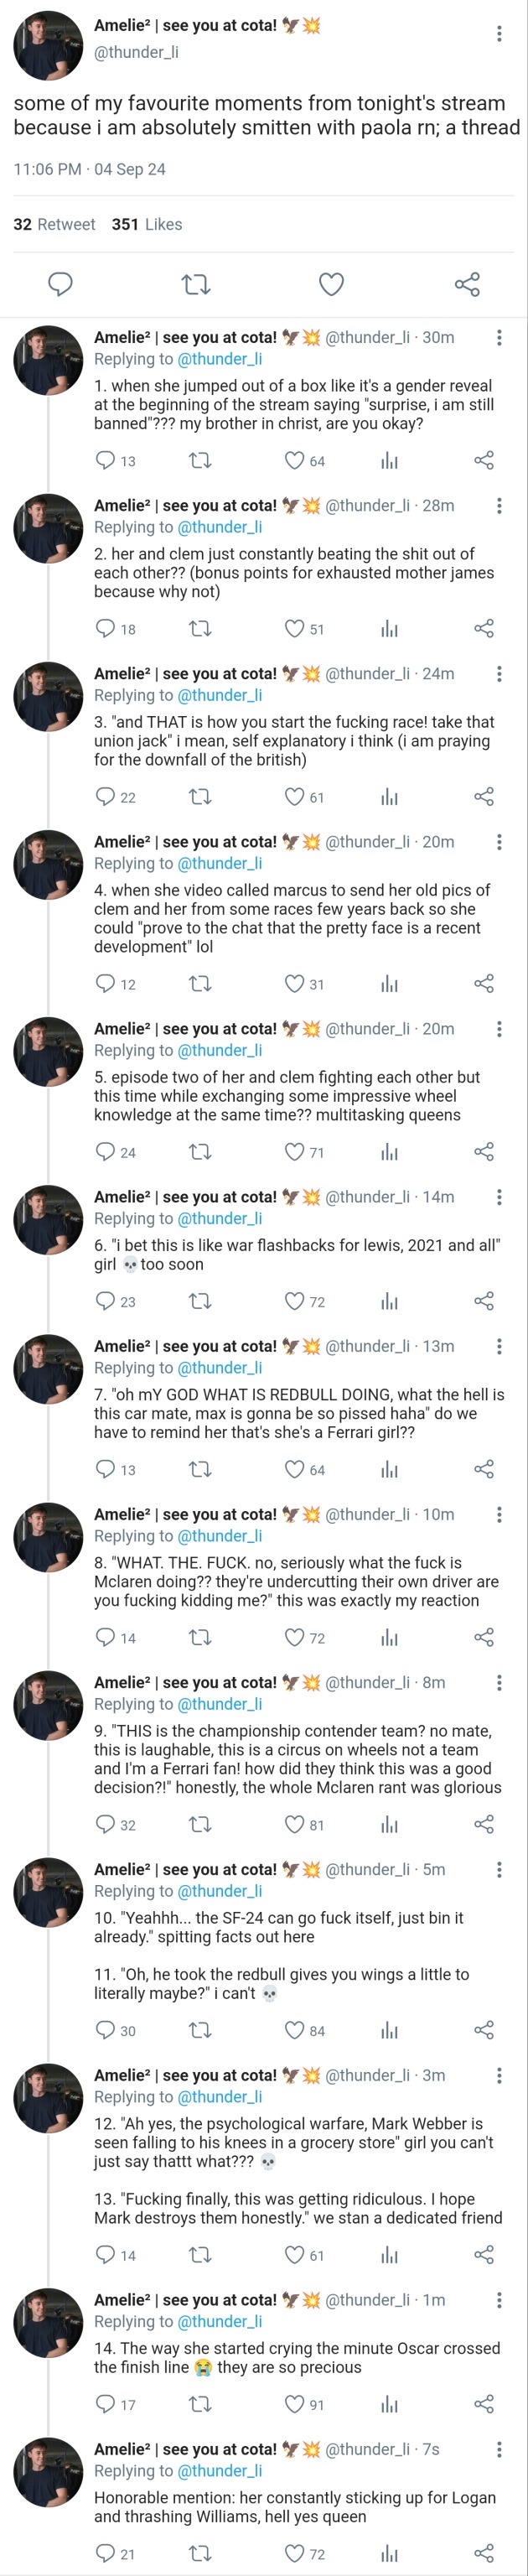View analytics for Mark Webber tweet
The width and height of the screenshot is (528, 2576).
pyautogui.click(x=389, y=2255)
